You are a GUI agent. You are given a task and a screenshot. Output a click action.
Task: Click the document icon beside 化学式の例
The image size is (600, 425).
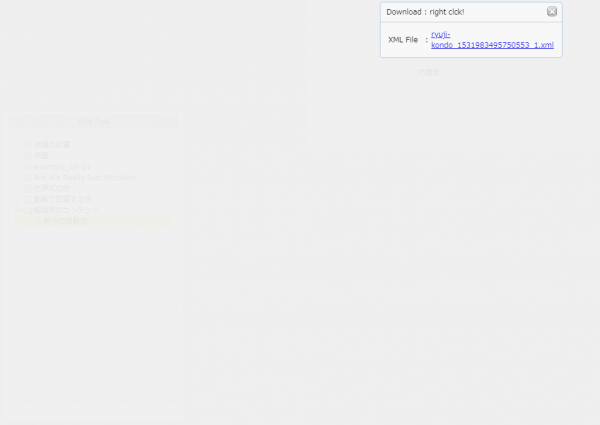click(x=28, y=189)
